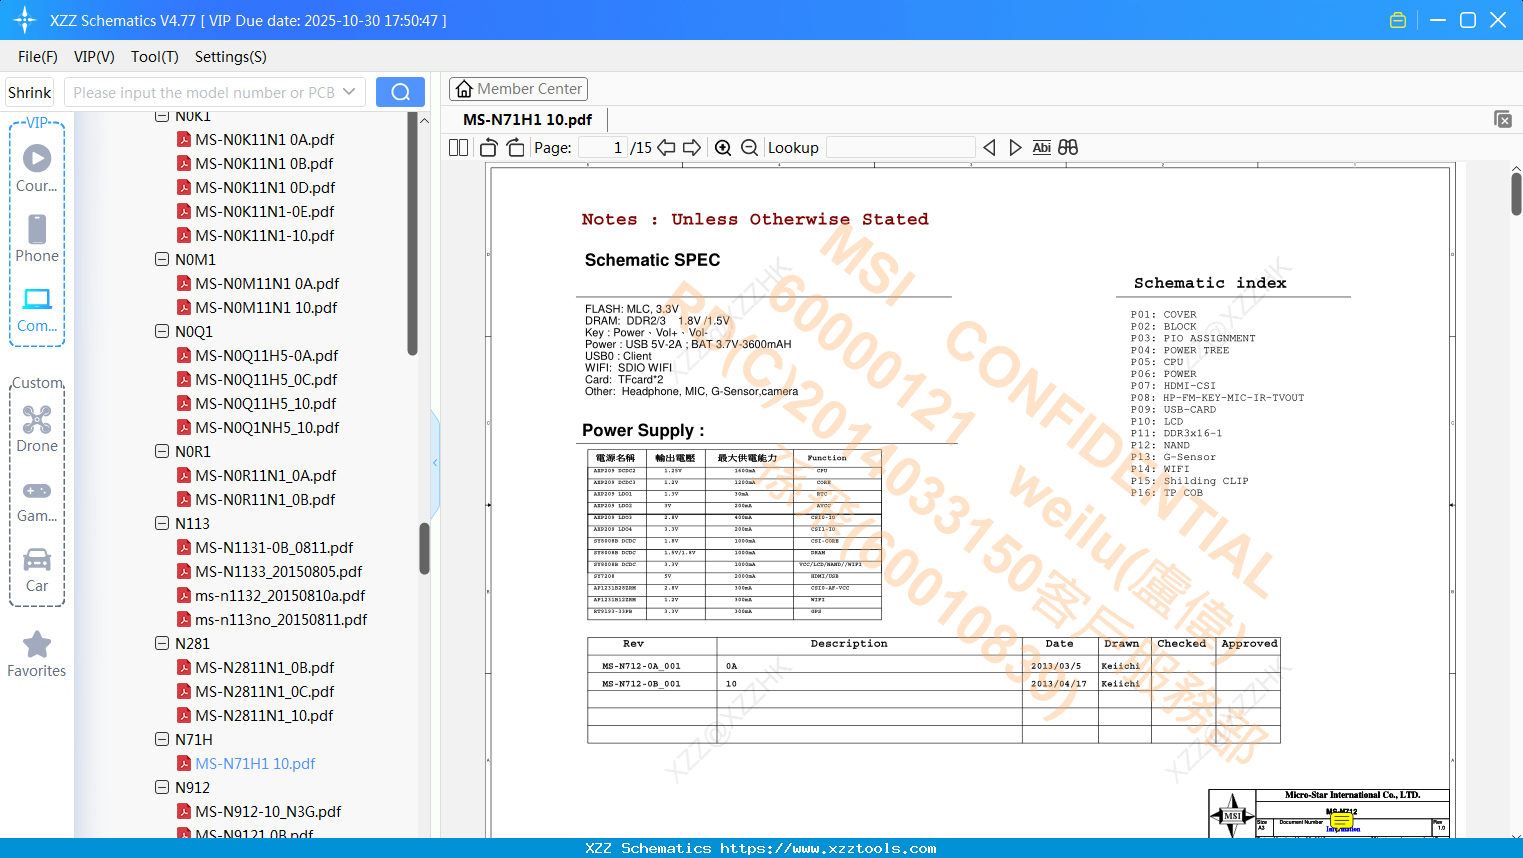Go to the next page arrow
The image size is (1523, 858).
click(692, 148)
